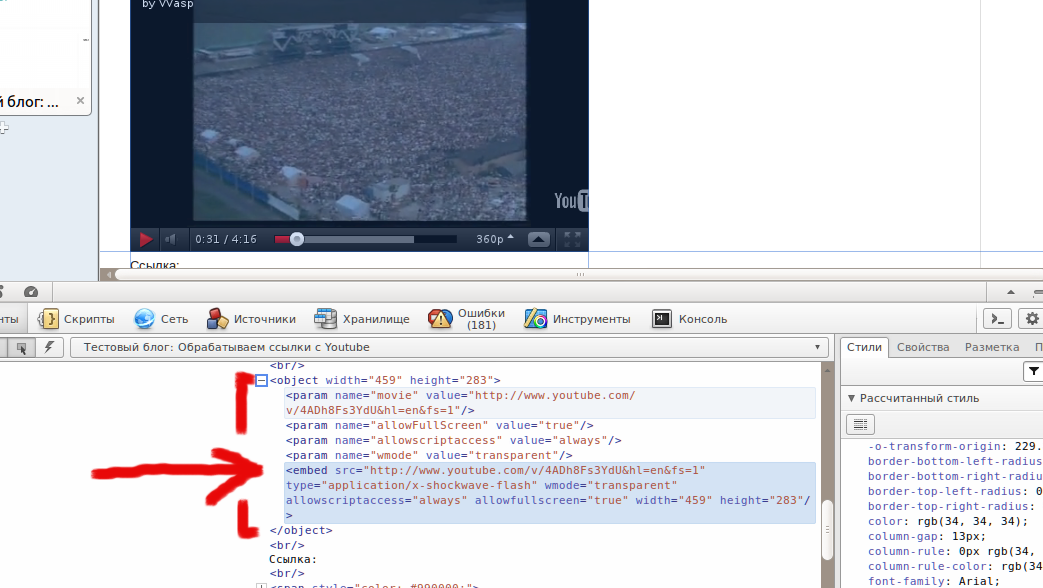Screen dimensions: 1043x588
Task: Click the Ошибки warning triangle icon
Action: coord(440,319)
